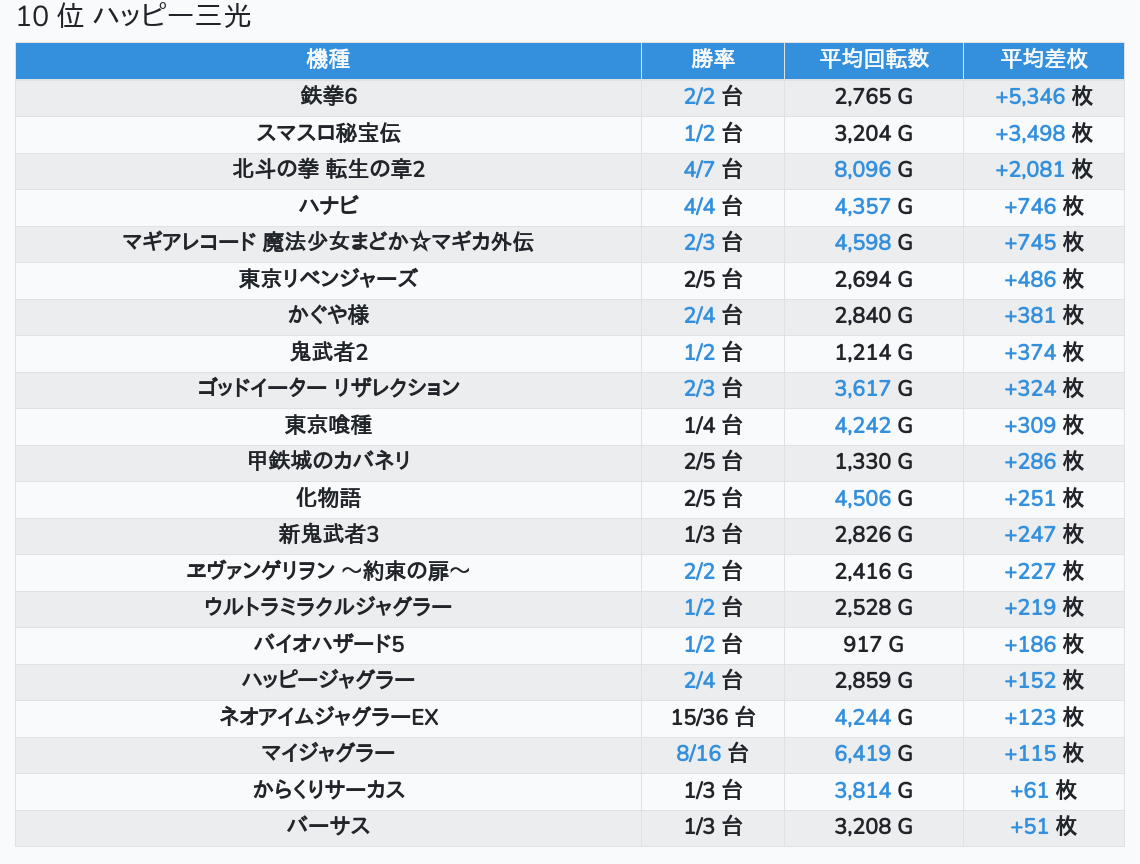Click the +486 value for 東京リベンジャーズ
The width and height of the screenshot is (1140, 864).
coord(1030,279)
